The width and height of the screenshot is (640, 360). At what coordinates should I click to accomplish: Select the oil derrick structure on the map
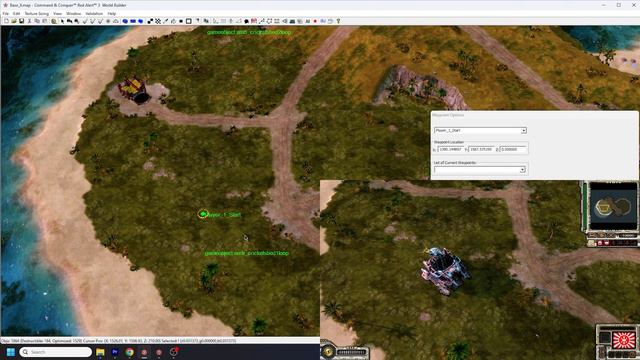134,90
